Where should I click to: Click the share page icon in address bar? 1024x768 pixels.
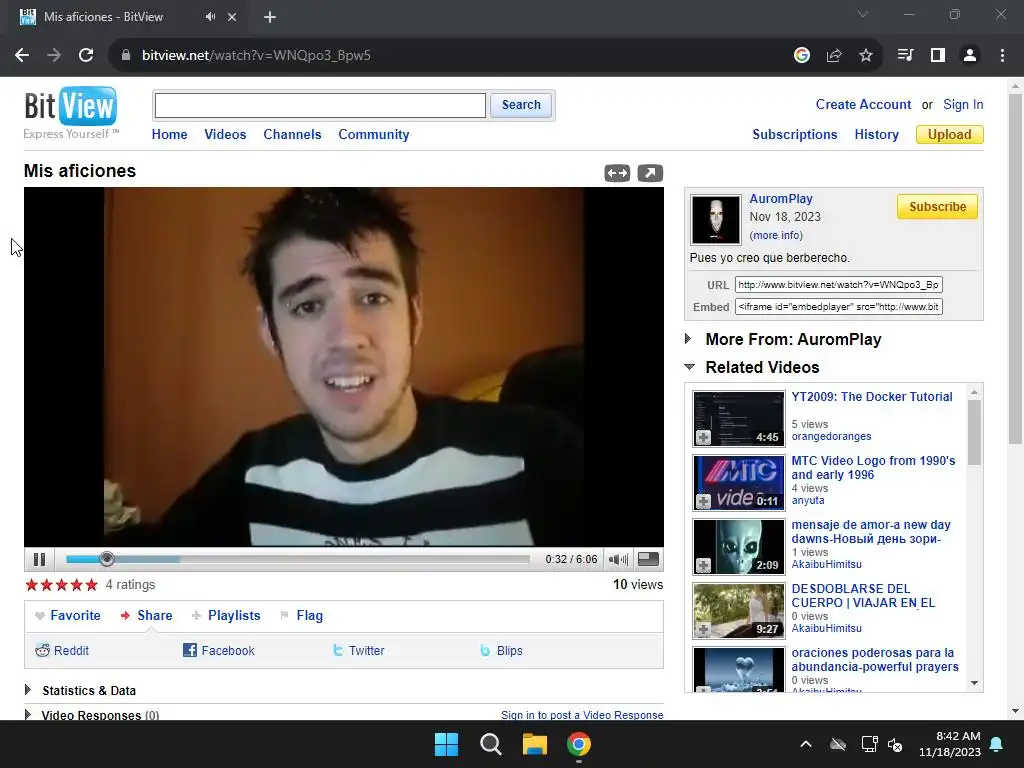pos(834,56)
